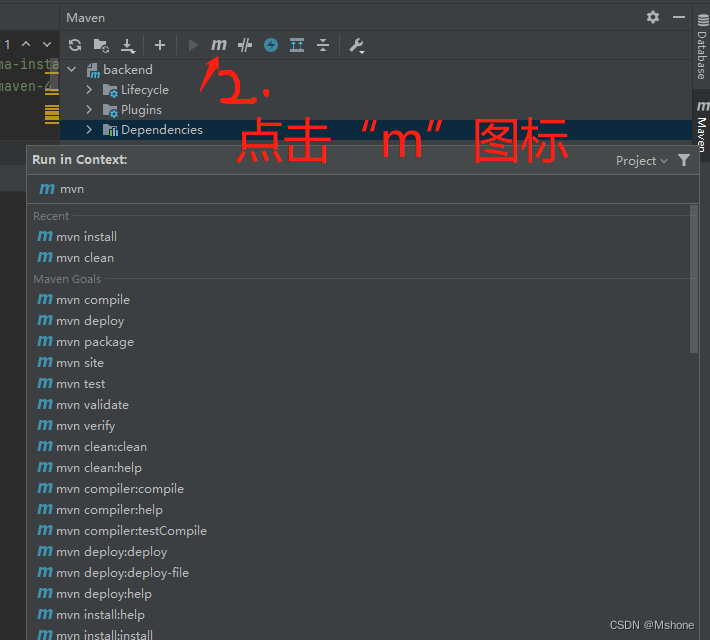
Task: Select Plugins folder item
Action: 132,110
